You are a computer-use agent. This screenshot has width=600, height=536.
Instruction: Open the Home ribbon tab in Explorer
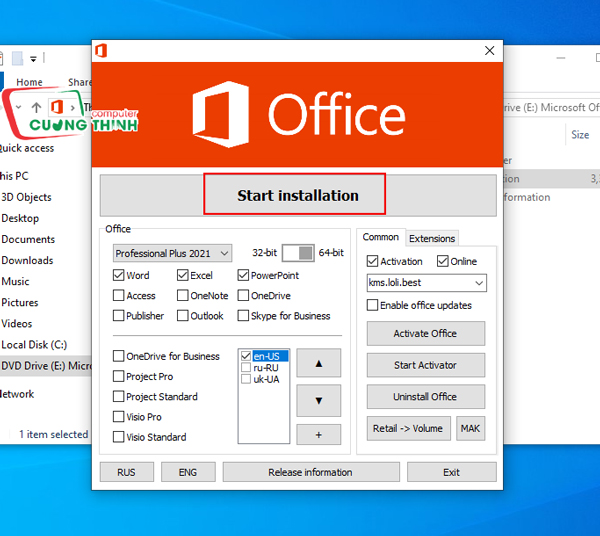29,82
